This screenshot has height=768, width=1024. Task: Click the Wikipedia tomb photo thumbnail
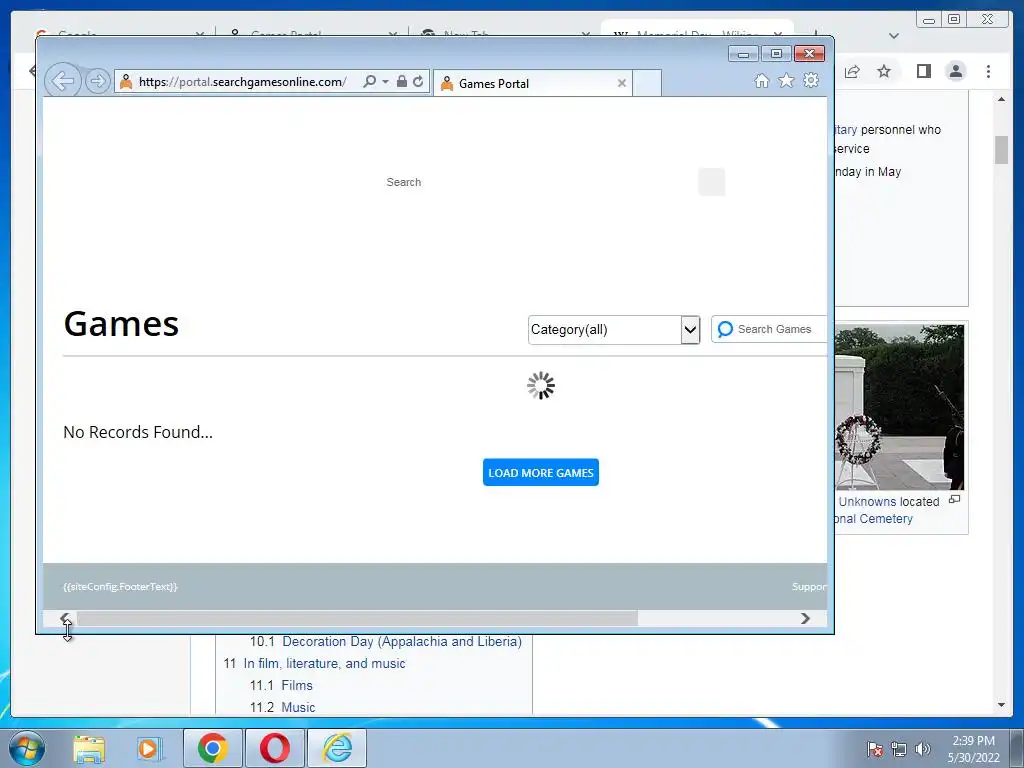tap(899, 408)
